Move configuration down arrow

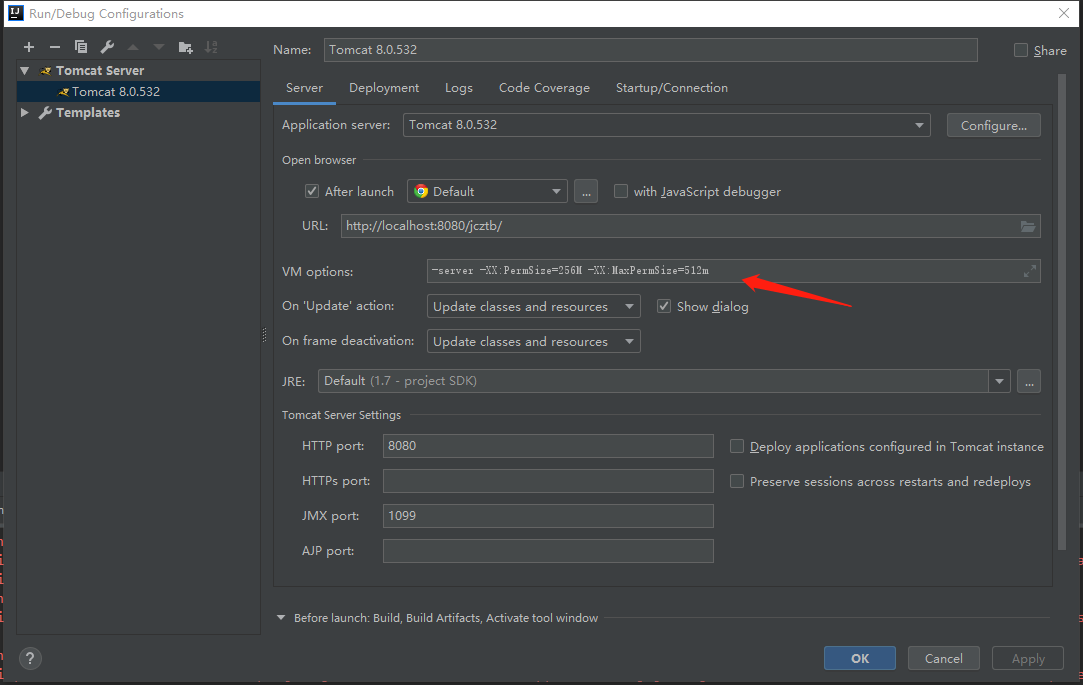coord(159,47)
